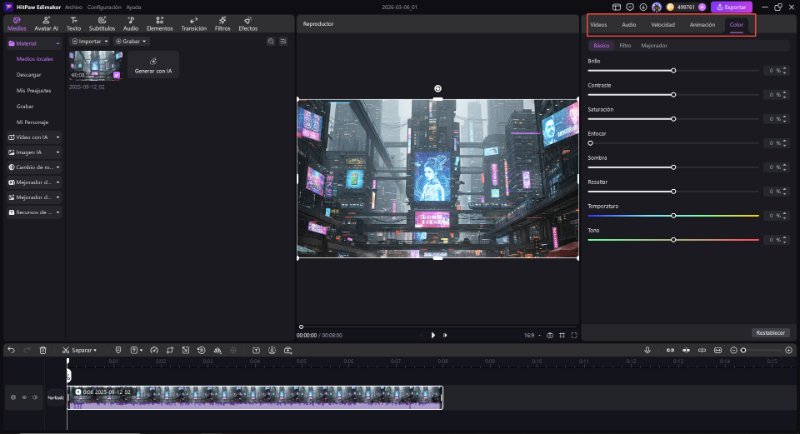Click the mirror flip icon in timeline toolbar
Viewport: 800px width, 434px height.
coord(217,350)
